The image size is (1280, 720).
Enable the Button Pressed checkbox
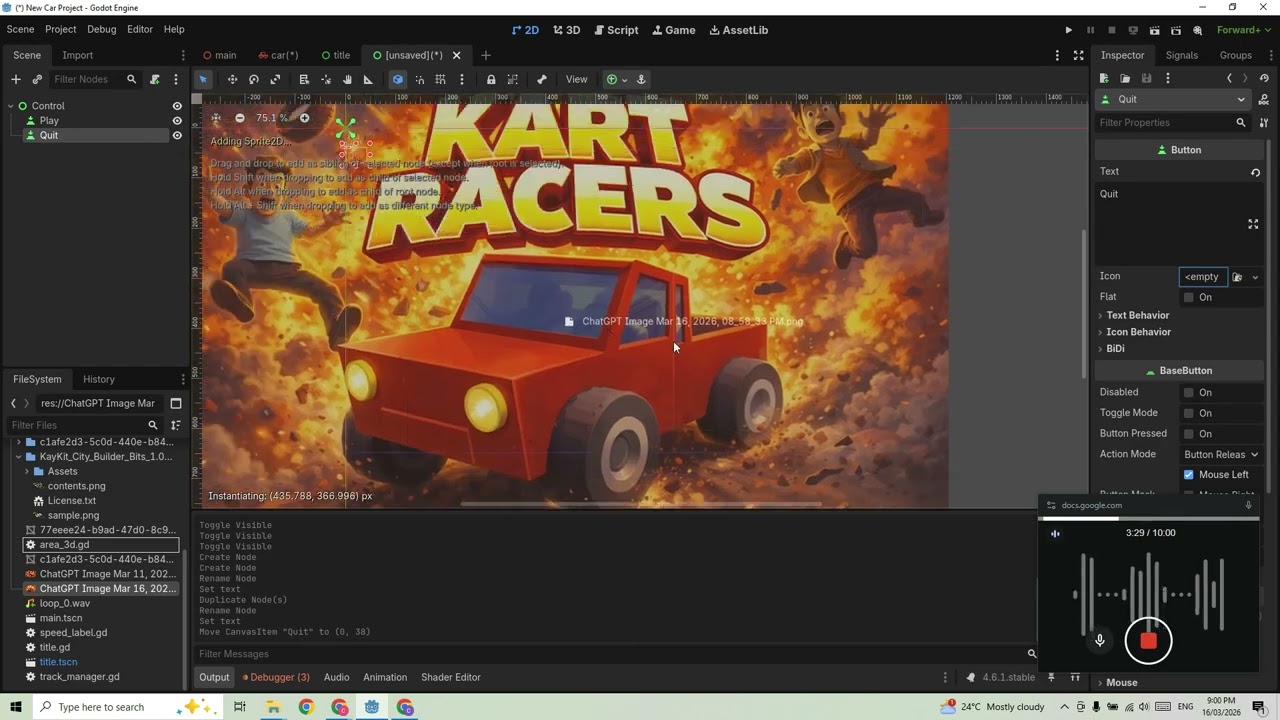pos(1189,434)
